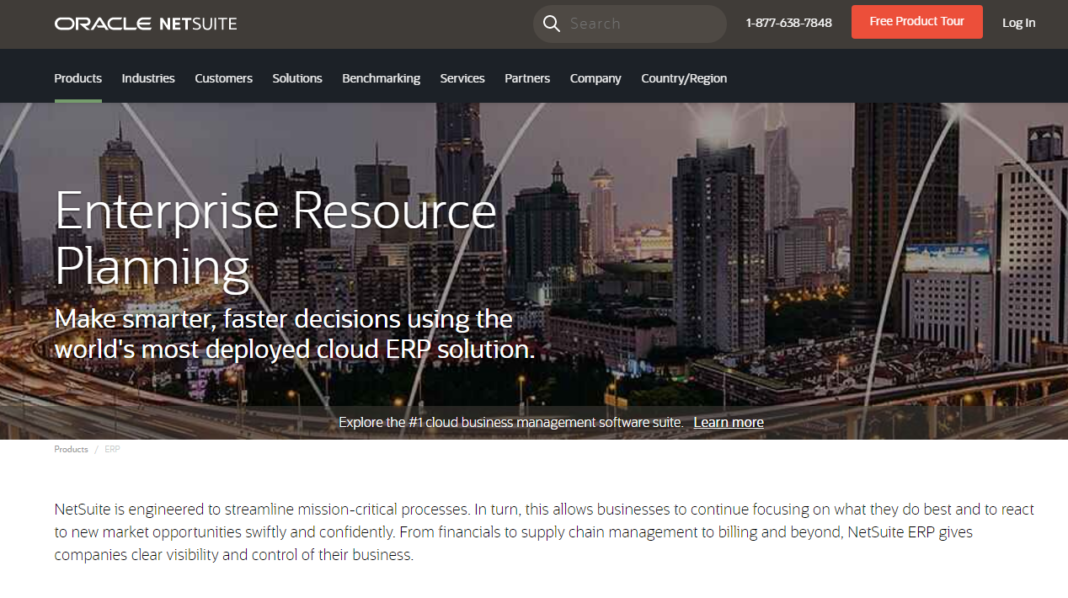Open the Benchmarking menu
The width and height of the screenshot is (1068, 598).
(381, 77)
